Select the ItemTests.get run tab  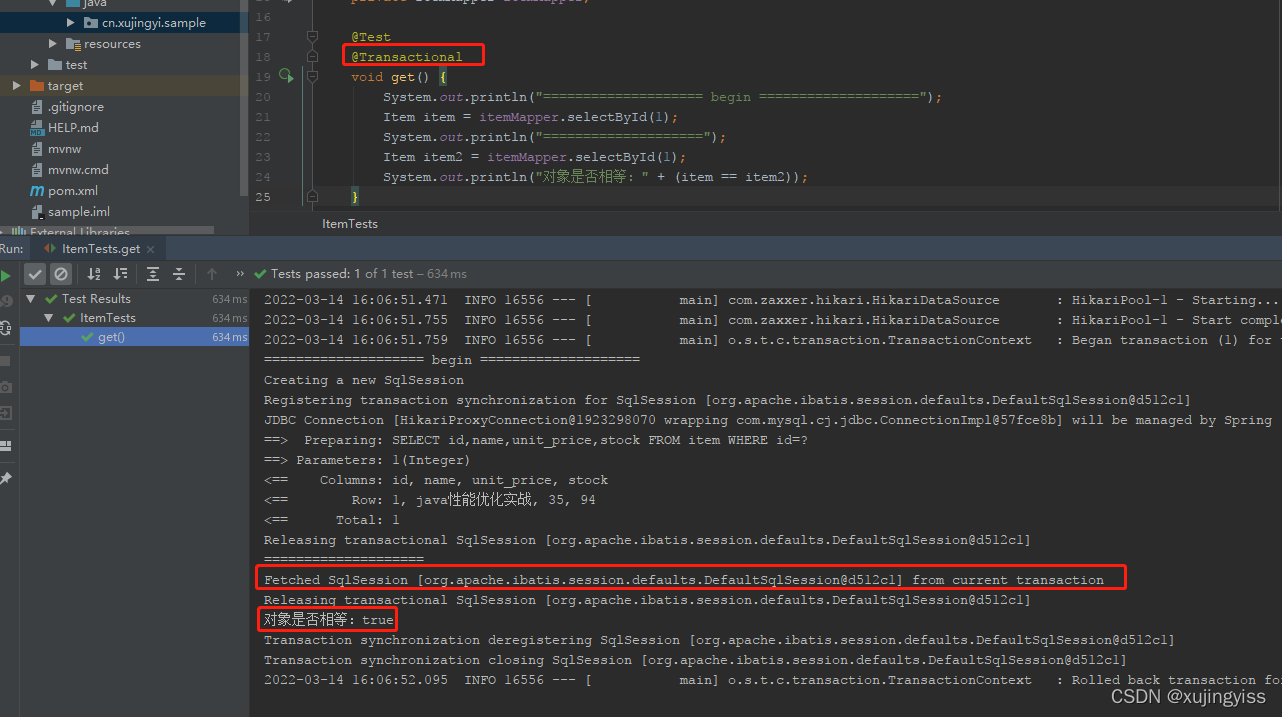tap(98, 249)
